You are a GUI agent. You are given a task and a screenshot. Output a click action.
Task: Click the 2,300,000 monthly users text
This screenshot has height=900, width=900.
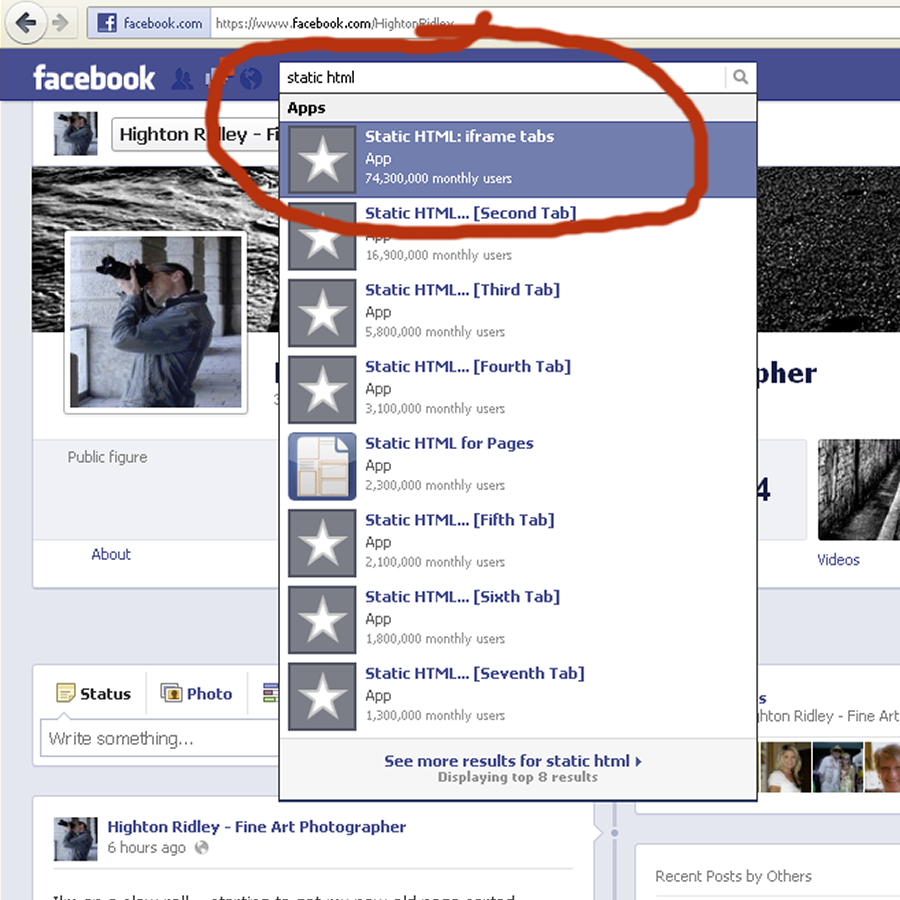tap(435, 486)
